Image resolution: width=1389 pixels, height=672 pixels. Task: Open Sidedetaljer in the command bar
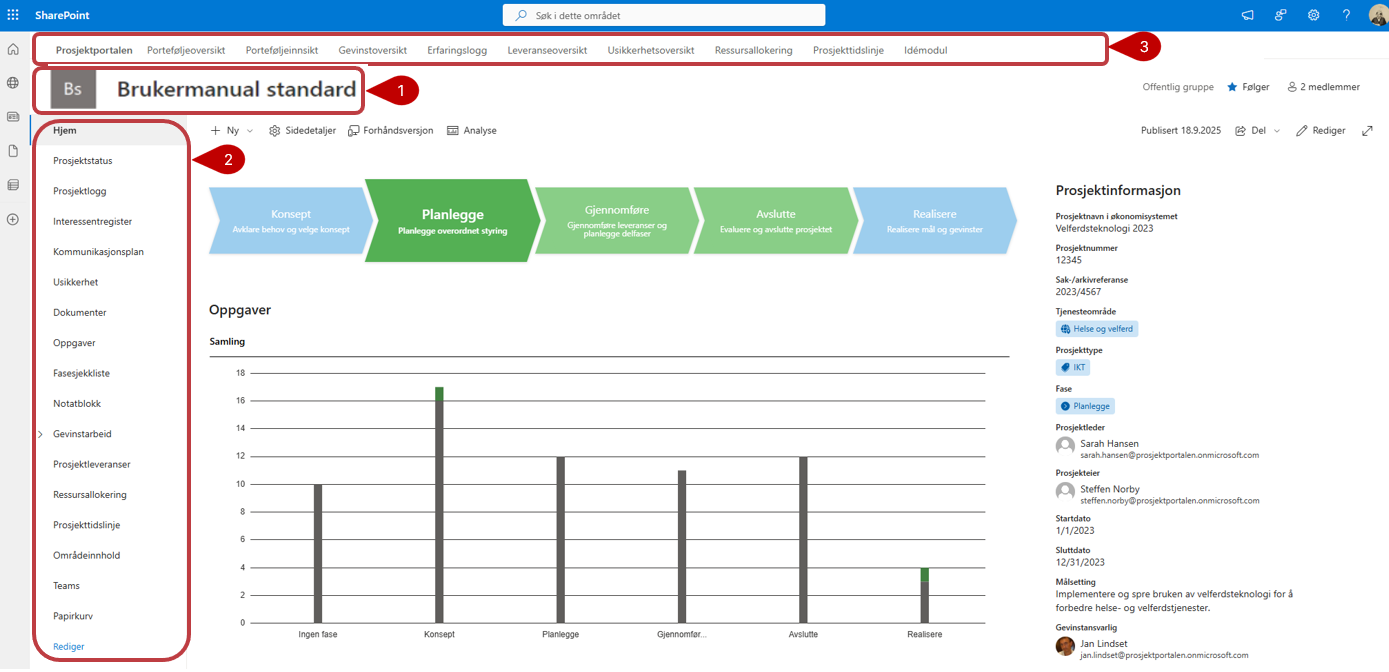pos(302,131)
